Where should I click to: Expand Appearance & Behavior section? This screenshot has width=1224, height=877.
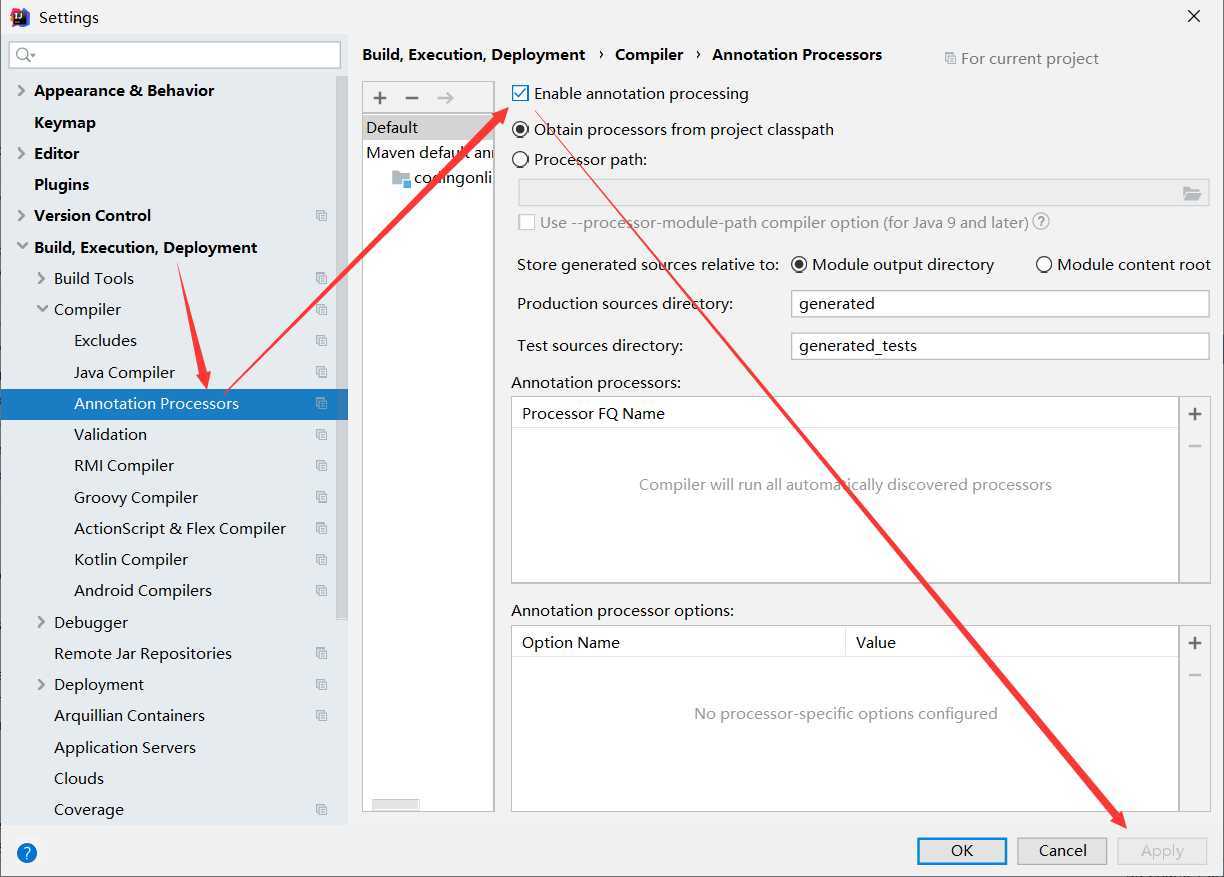click(21, 91)
